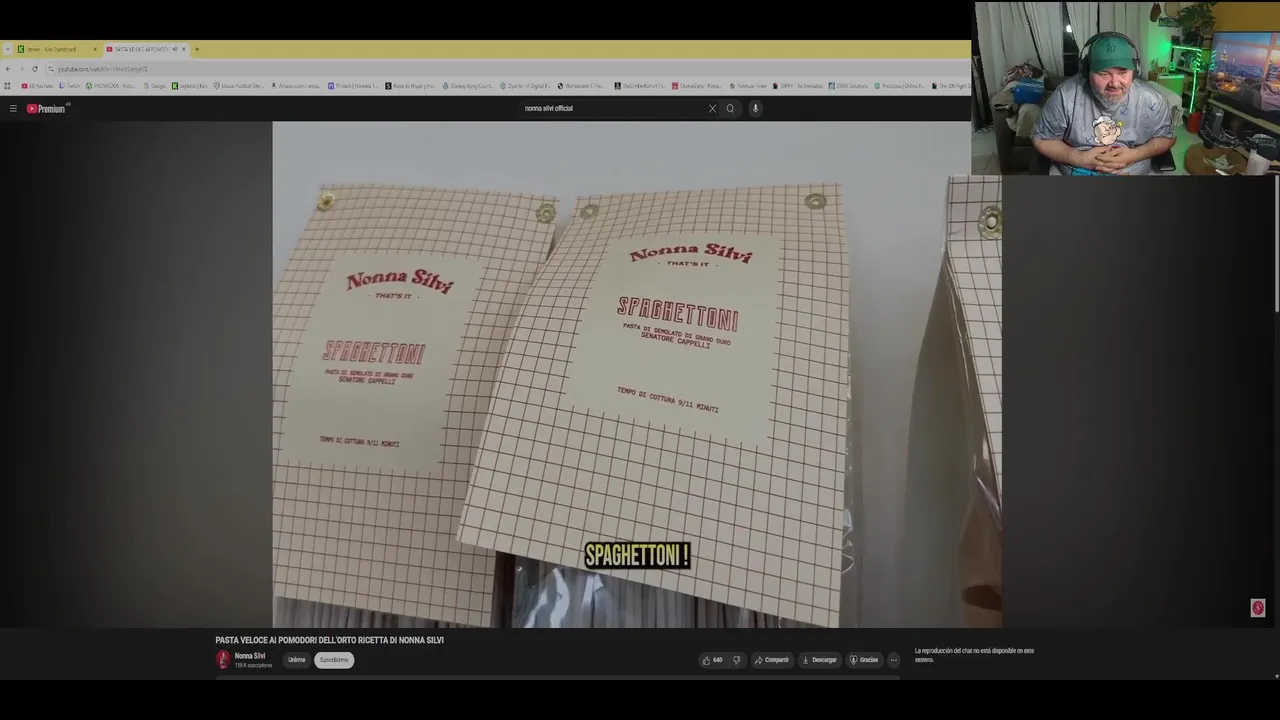This screenshot has height=720, width=1280.
Task: Dislike the video with thumbs down
Action: pos(737,660)
